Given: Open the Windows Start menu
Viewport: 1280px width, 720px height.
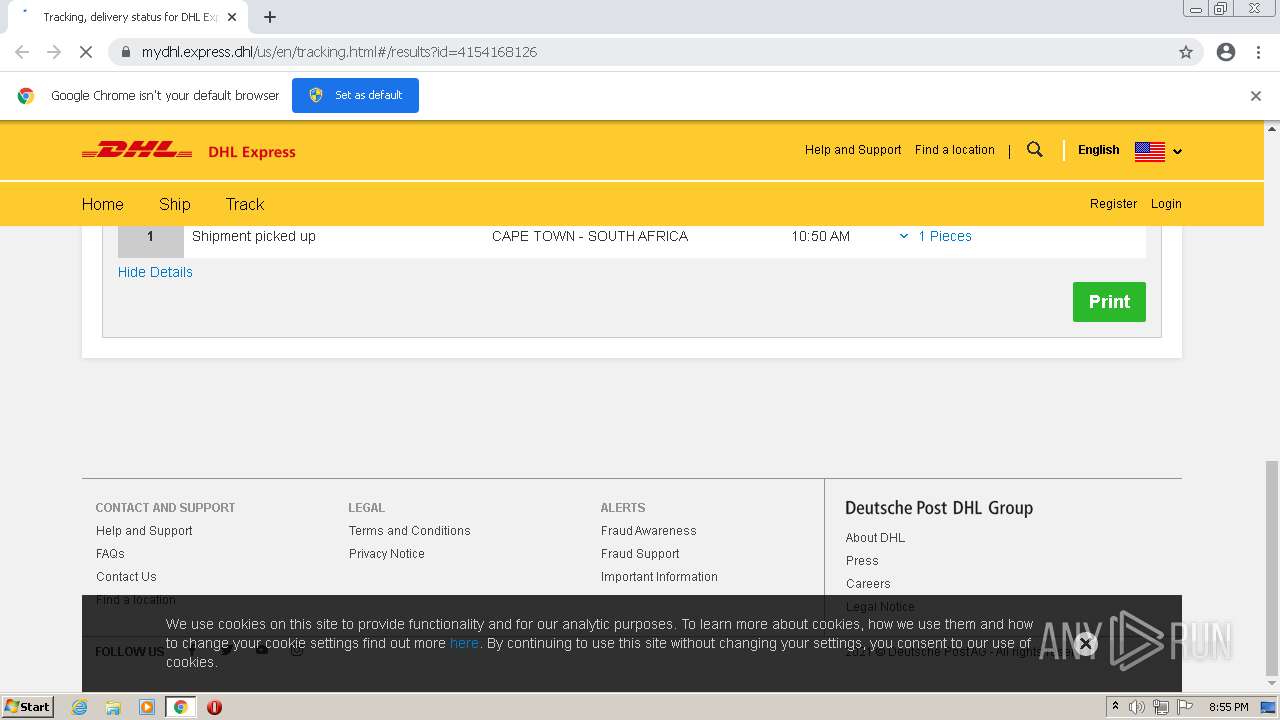Looking at the screenshot, I should click(x=28, y=707).
